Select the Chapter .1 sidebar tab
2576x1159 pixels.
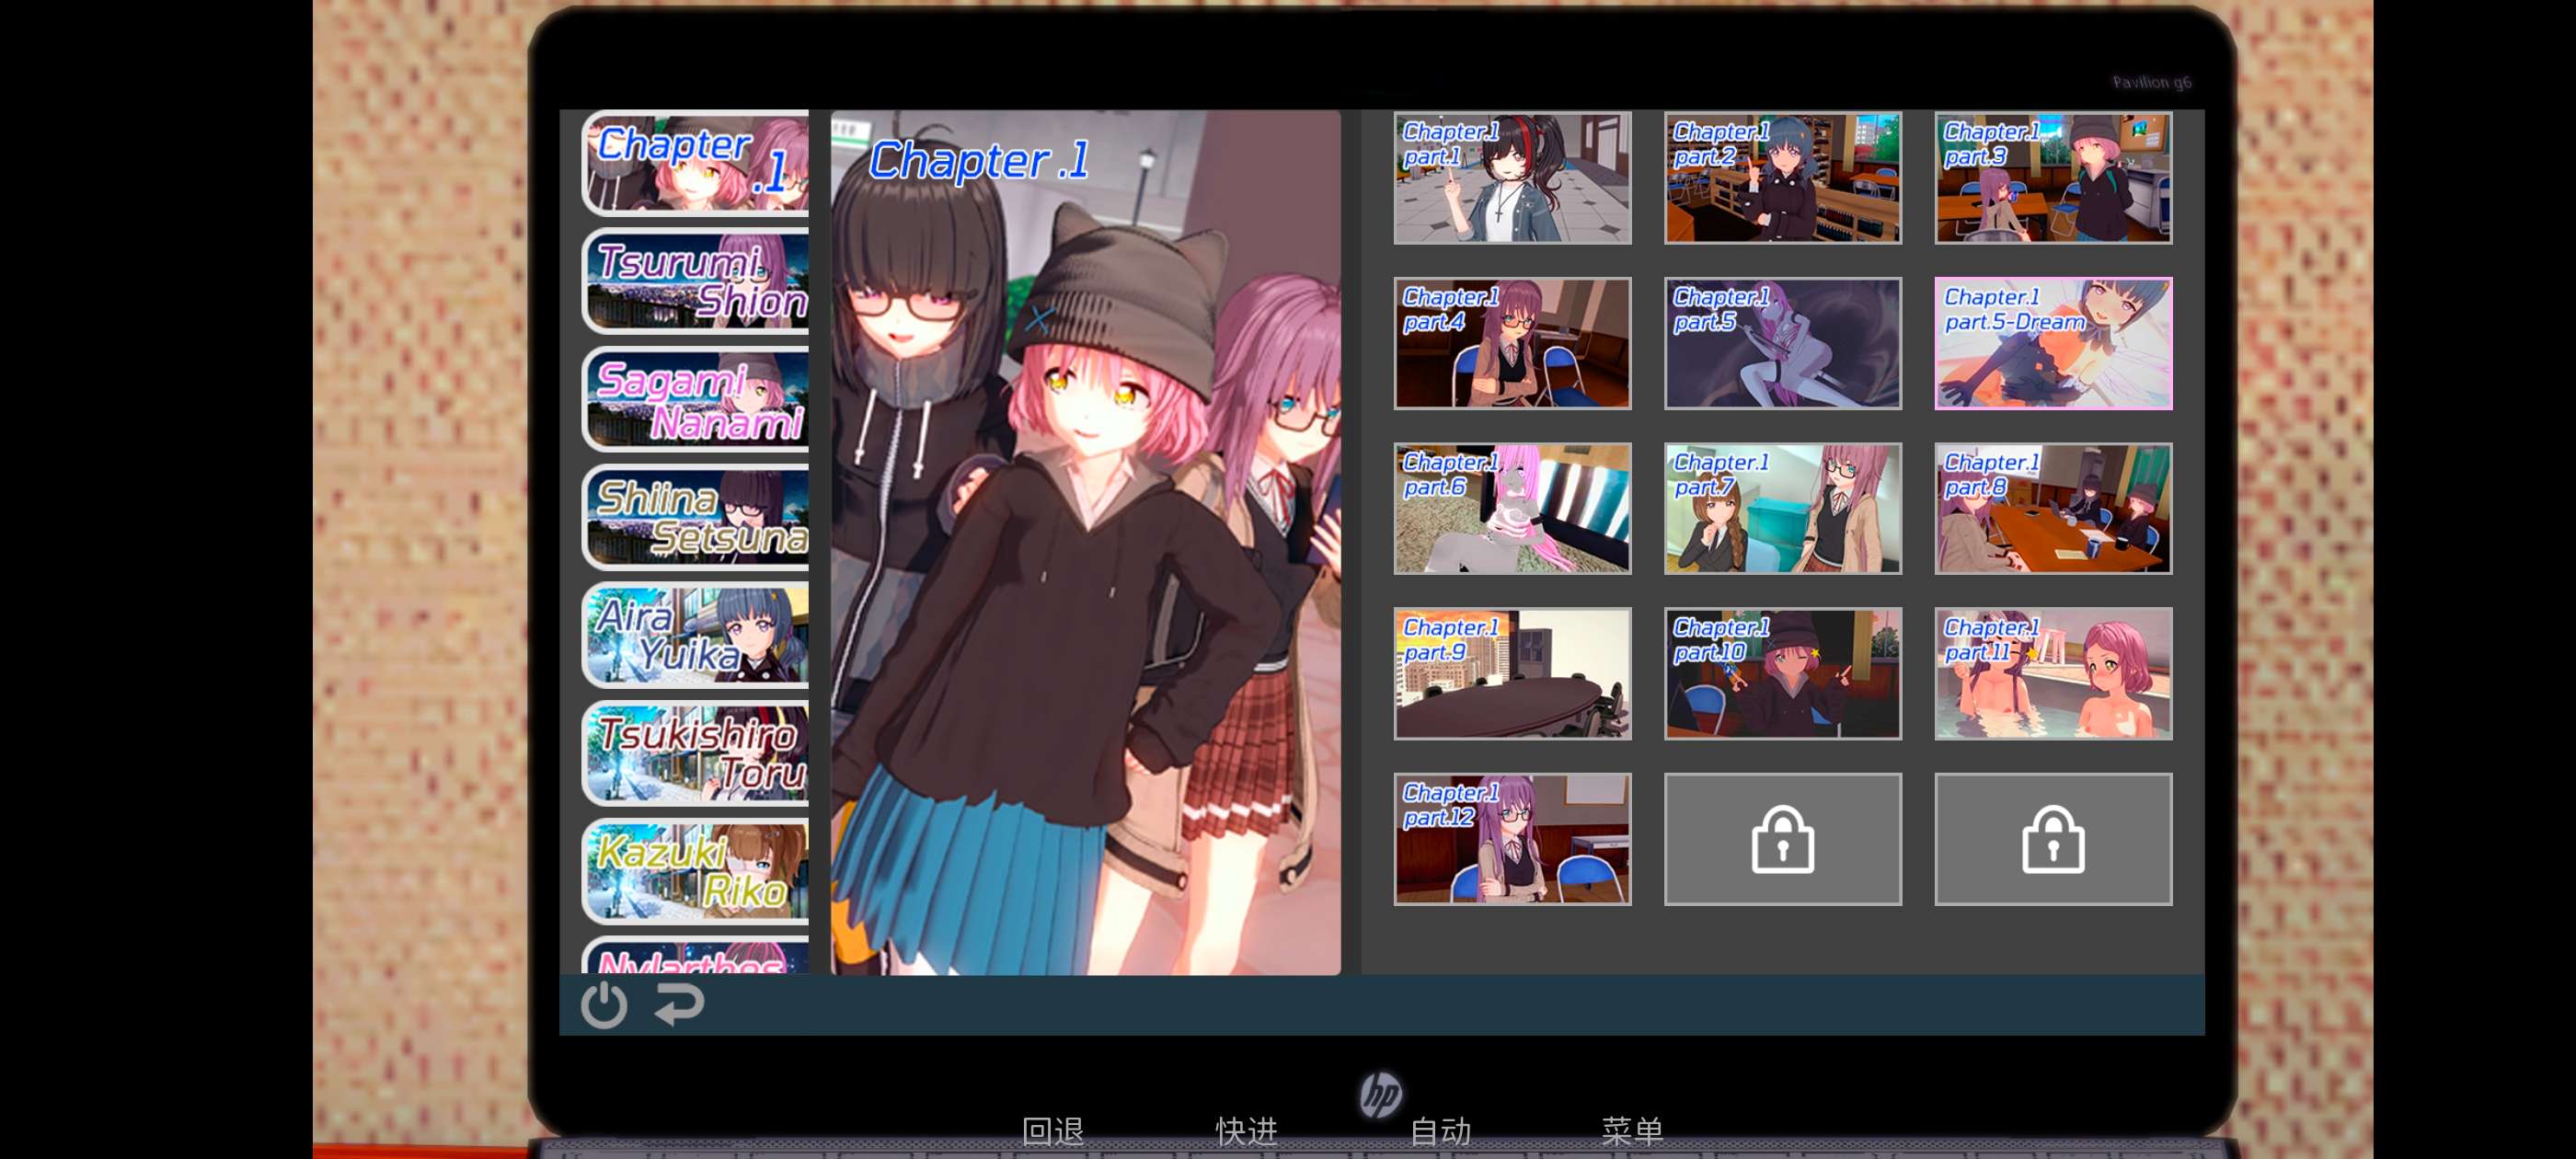click(x=696, y=163)
